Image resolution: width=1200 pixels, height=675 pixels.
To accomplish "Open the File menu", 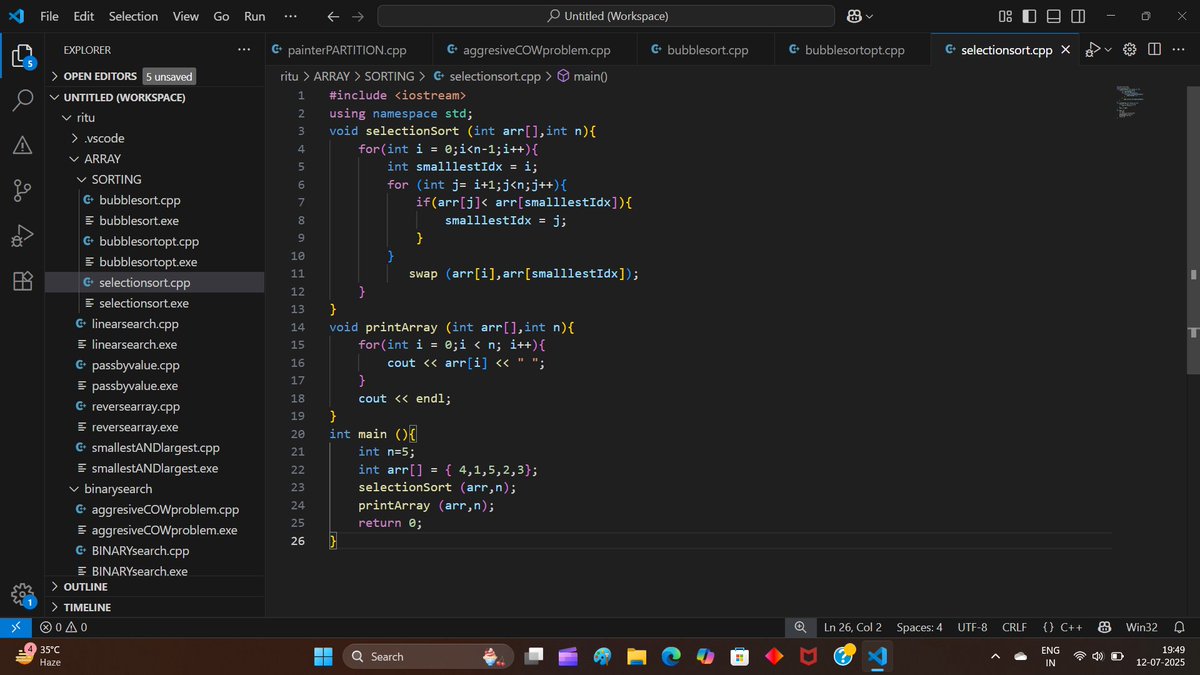I will [x=49, y=16].
